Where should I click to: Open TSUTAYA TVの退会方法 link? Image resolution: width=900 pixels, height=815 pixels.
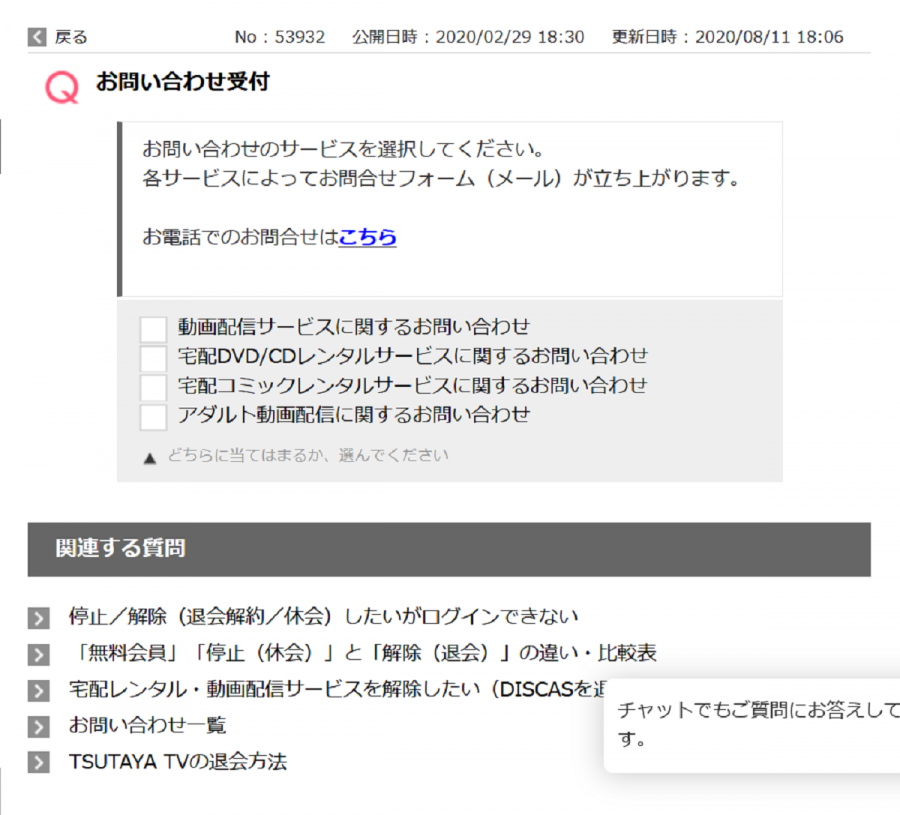178,762
